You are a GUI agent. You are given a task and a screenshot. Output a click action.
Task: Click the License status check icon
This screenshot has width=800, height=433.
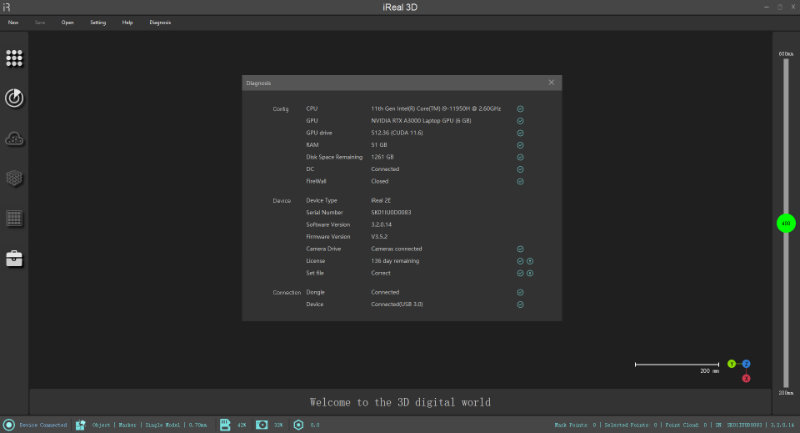coord(520,261)
